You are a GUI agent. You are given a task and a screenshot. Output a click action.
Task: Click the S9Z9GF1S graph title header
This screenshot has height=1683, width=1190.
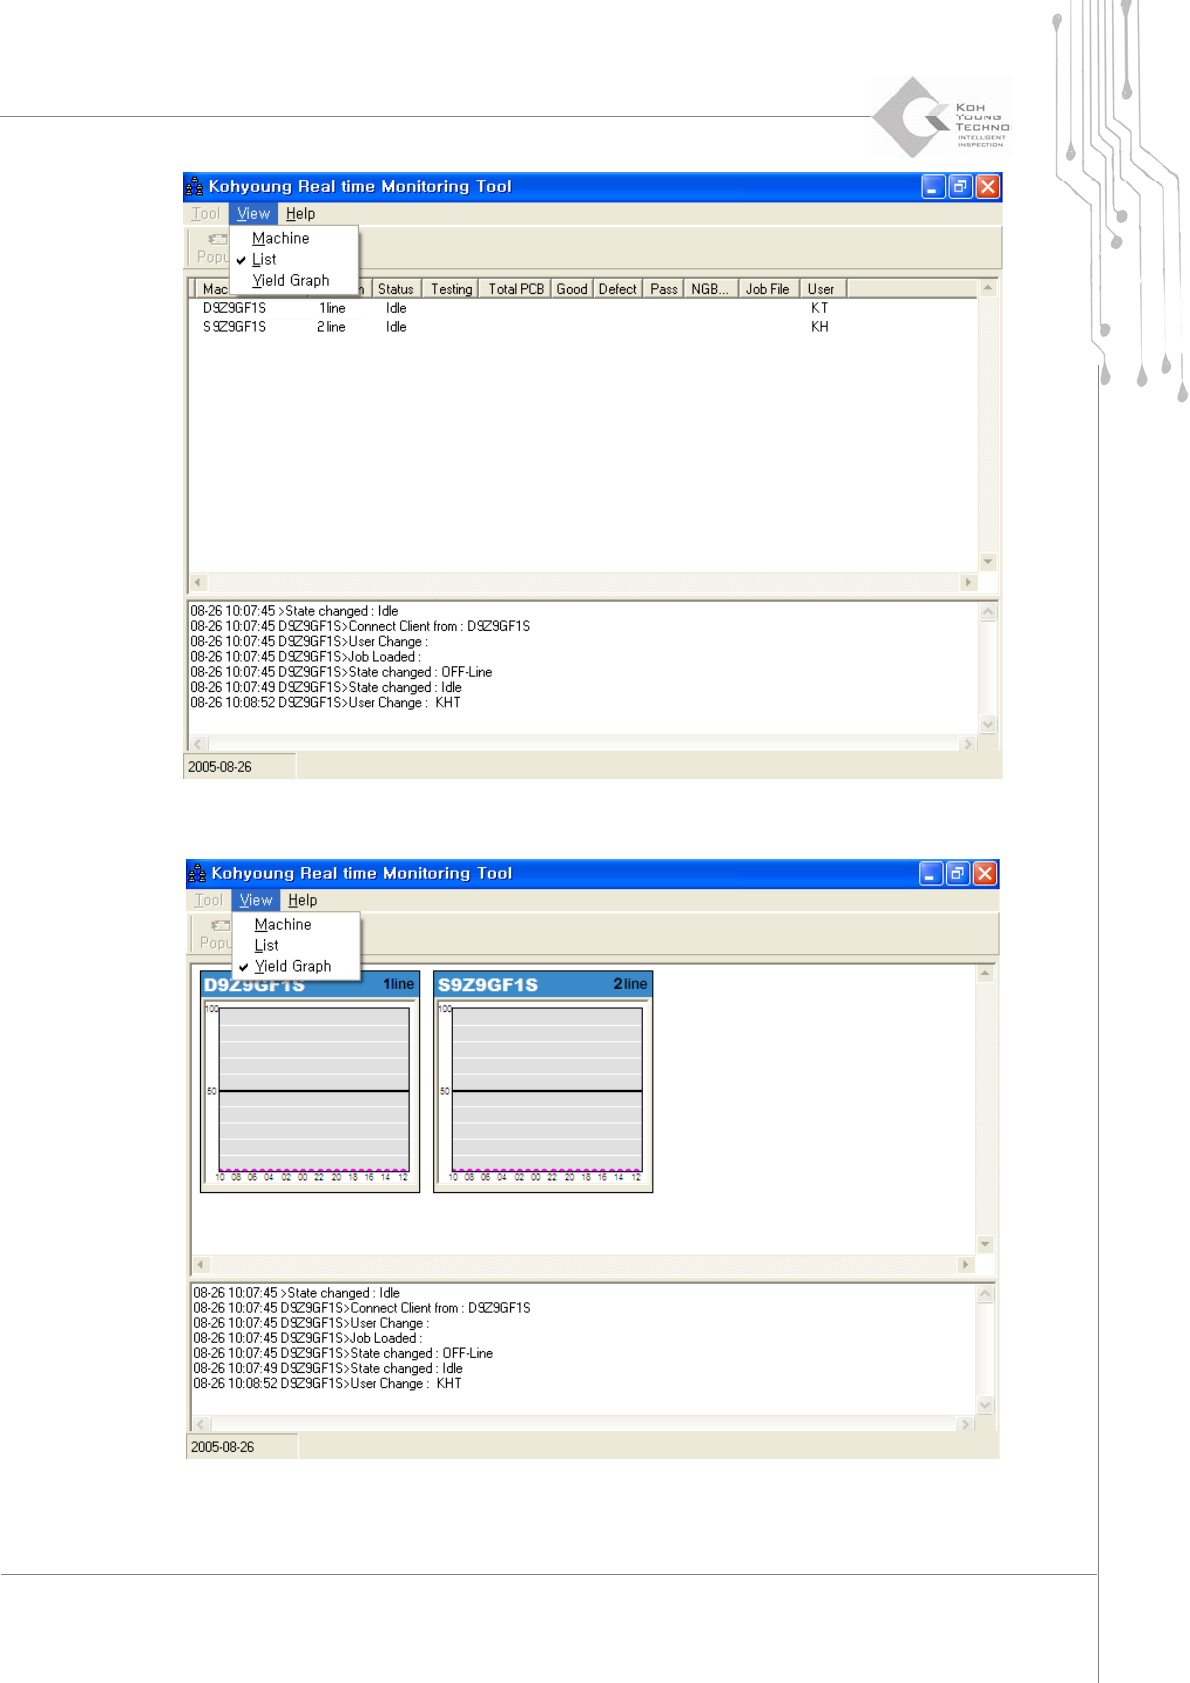[x=543, y=984]
